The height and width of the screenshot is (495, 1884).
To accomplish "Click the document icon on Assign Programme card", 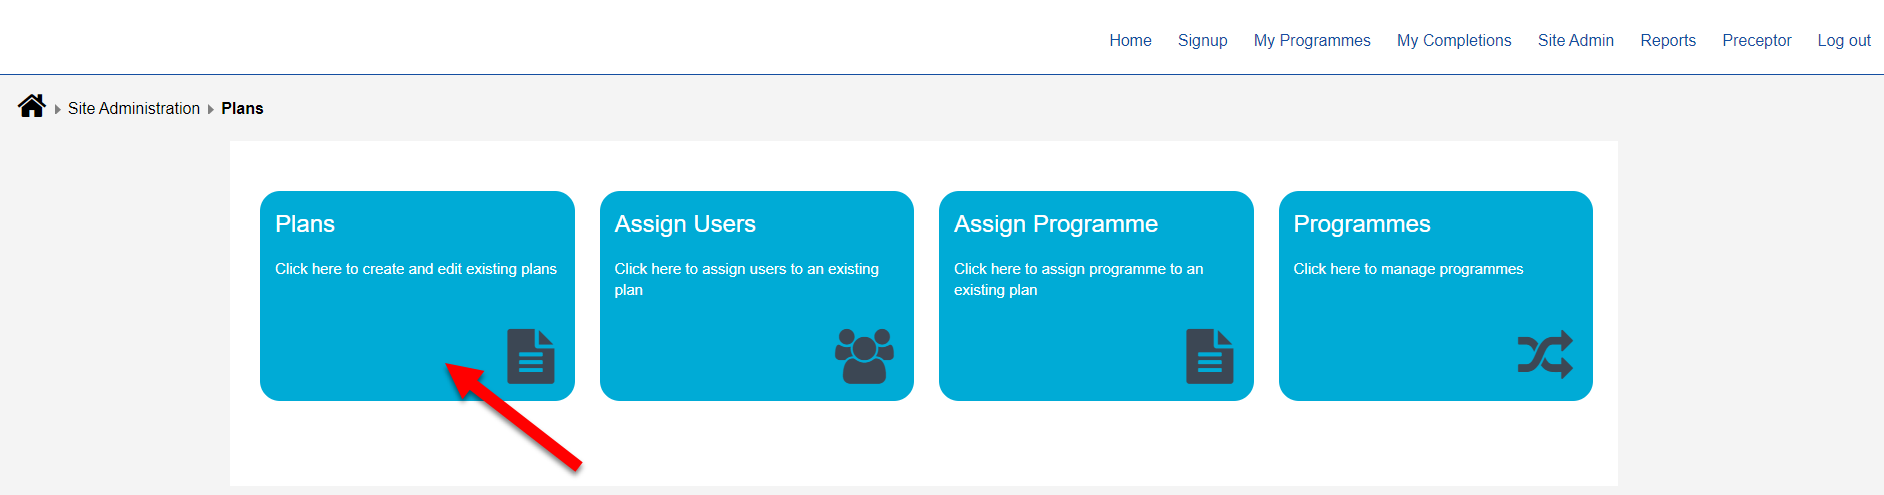I will tap(1210, 356).
